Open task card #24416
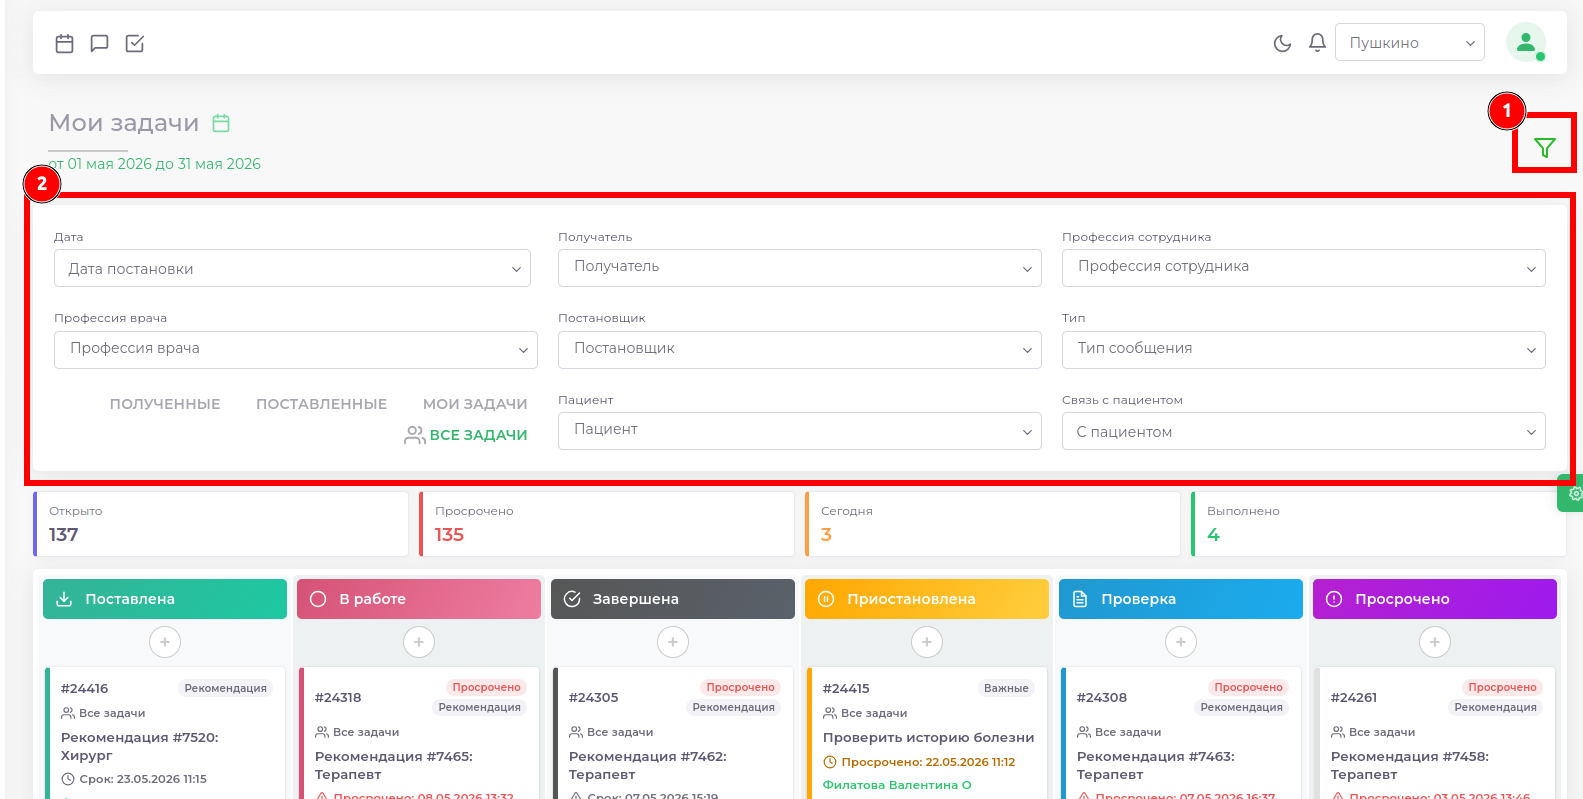Viewport: 1583px width, 799px height. [166, 733]
